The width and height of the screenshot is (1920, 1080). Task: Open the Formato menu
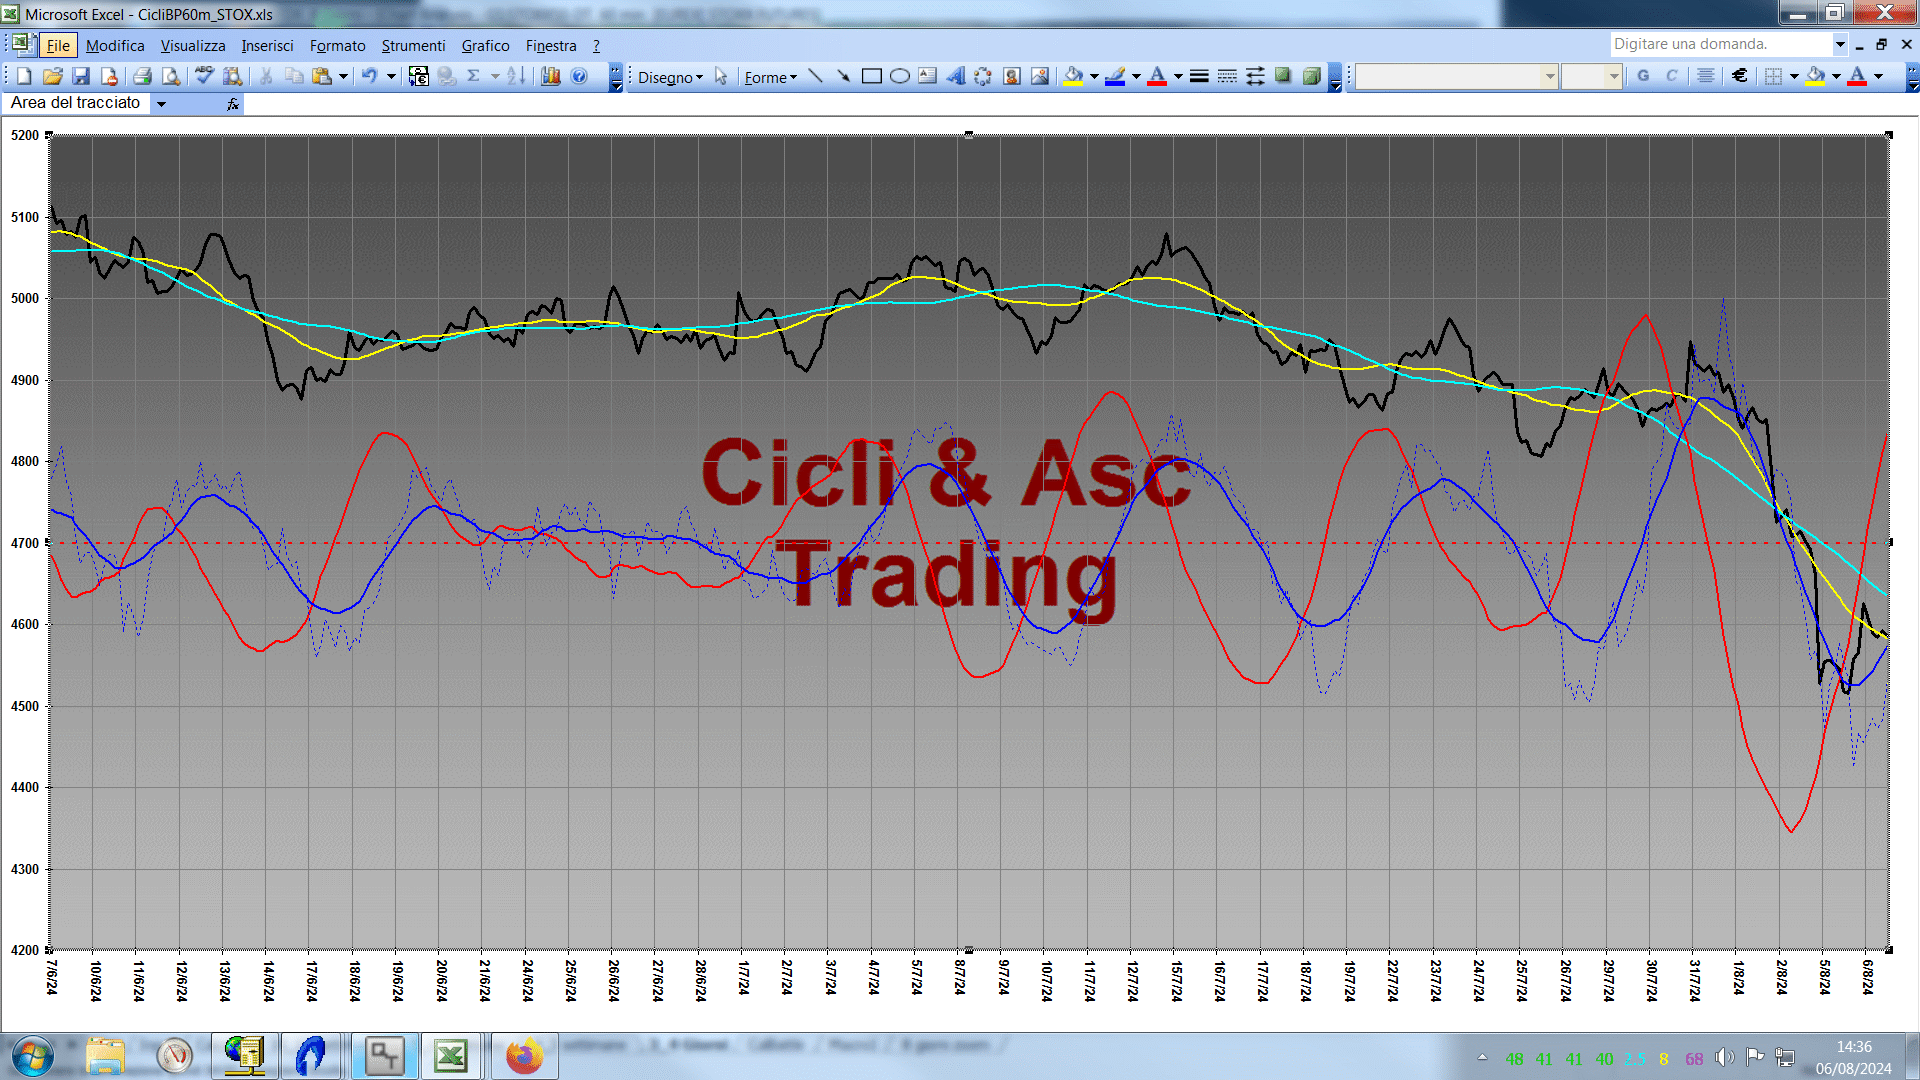pyautogui.click(x=337, y=45)
